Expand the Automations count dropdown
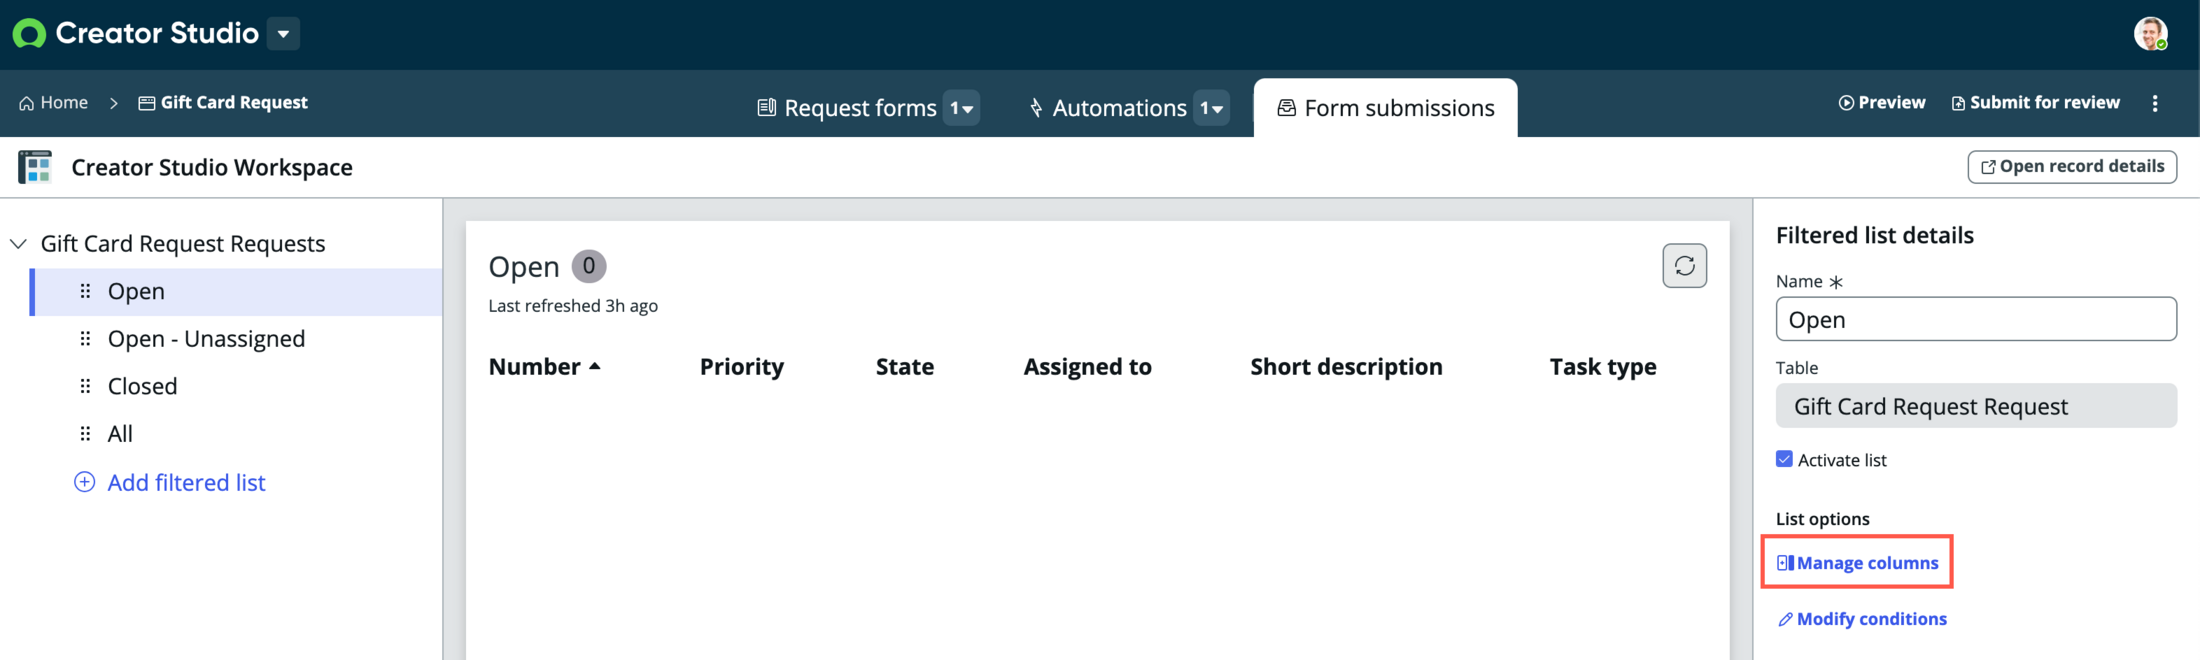2200x660 pixels. click(1211, 108)
